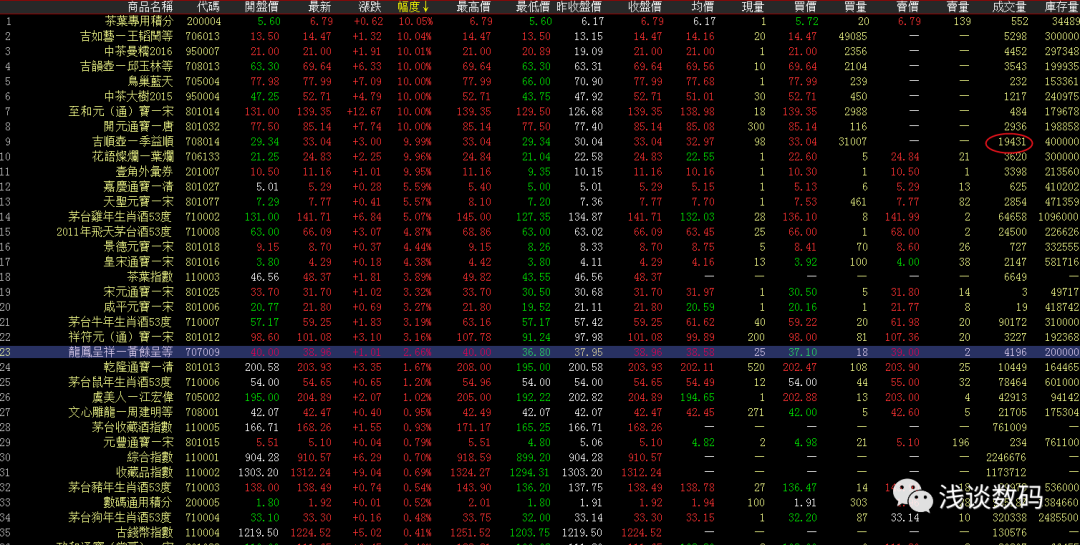Select the 茶葉指數 row

pos(540,276)
